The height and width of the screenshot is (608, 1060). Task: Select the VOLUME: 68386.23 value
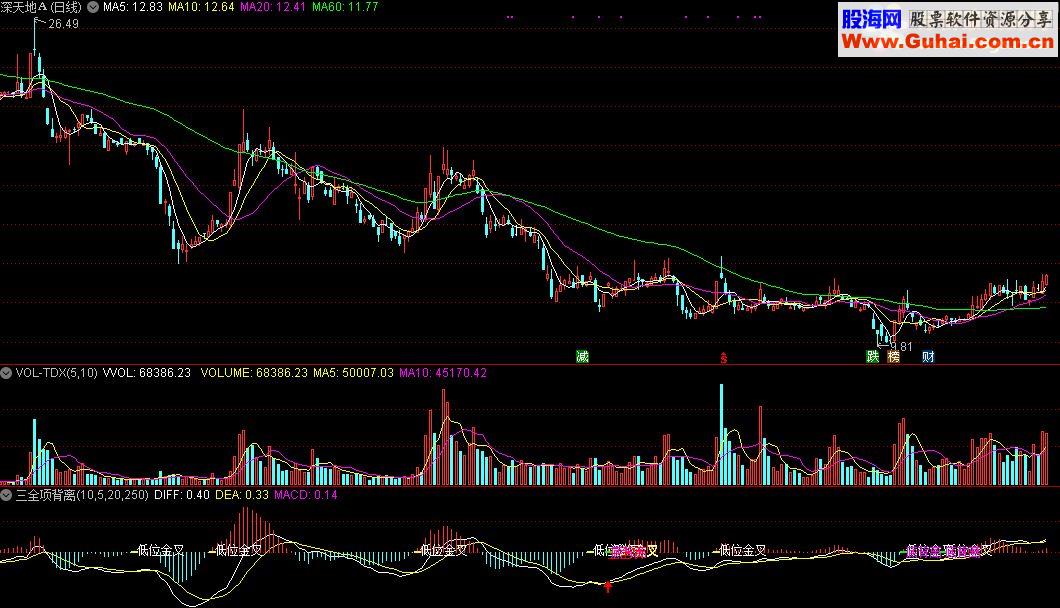(x=254, y=373)
